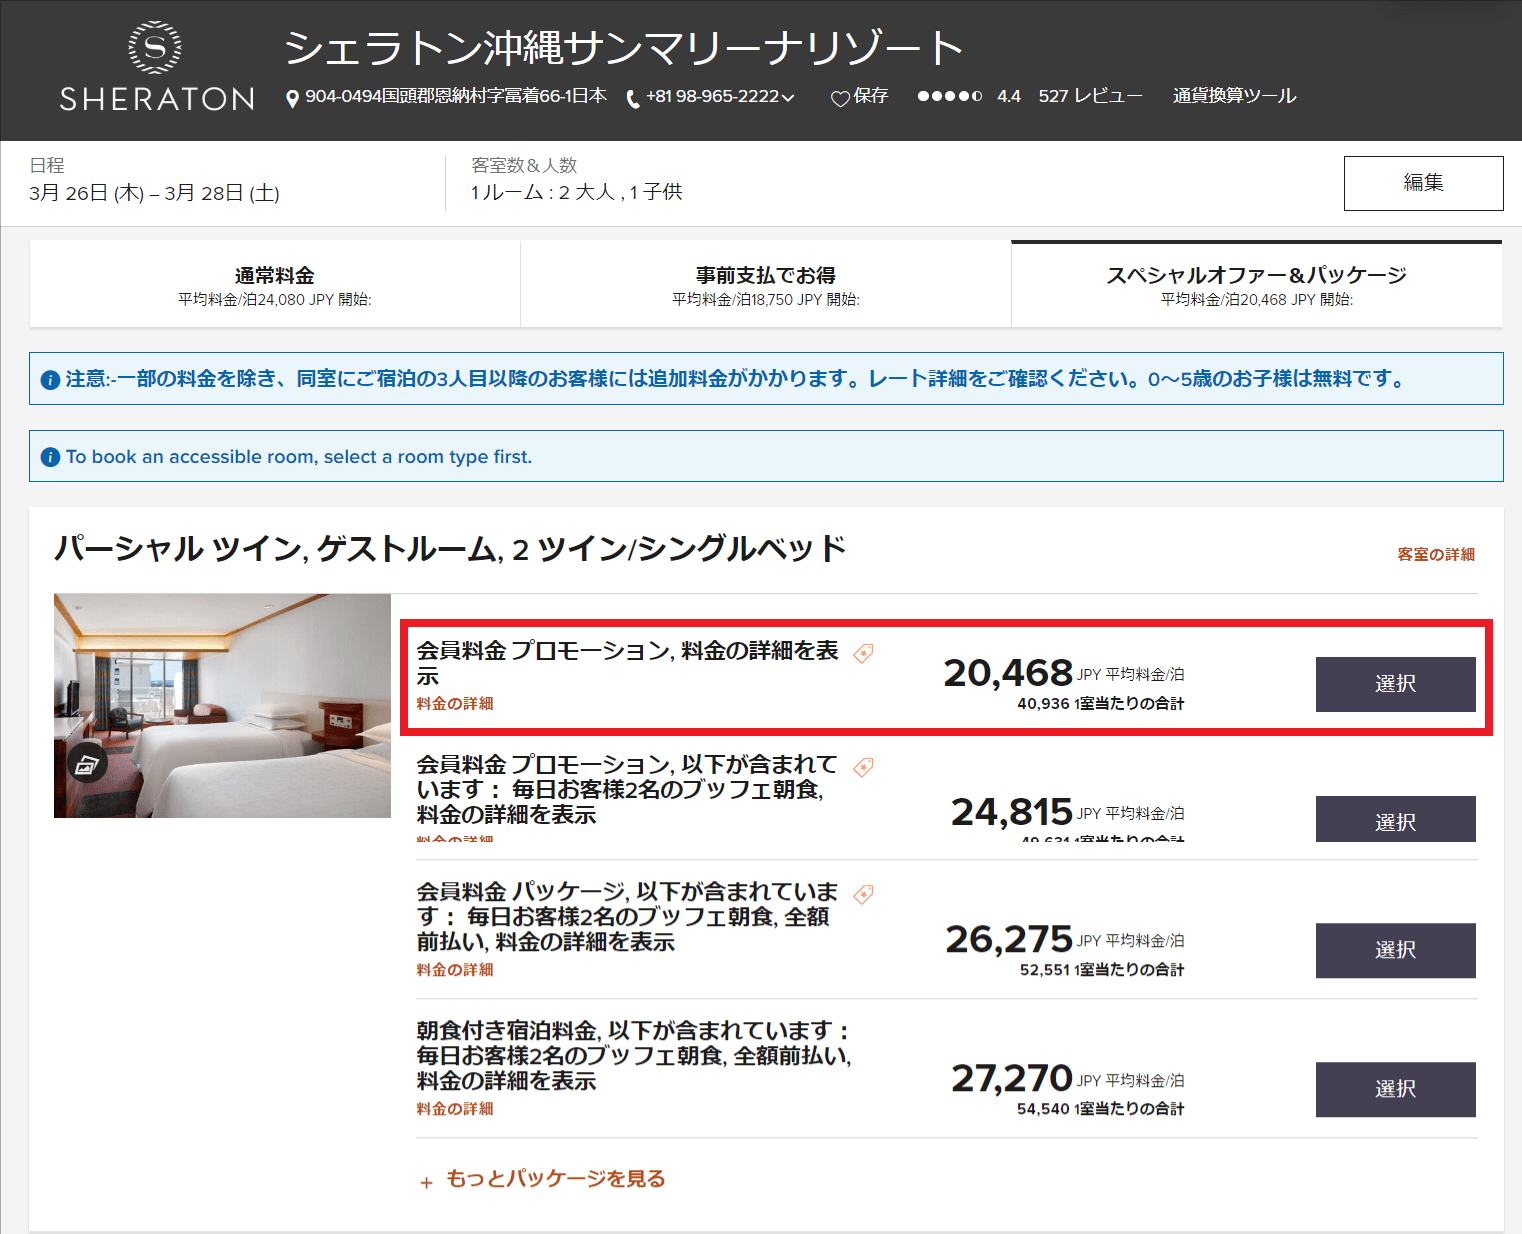Open the 通貨換算ツール link

pyautogui.click(x=1234, y=96)
